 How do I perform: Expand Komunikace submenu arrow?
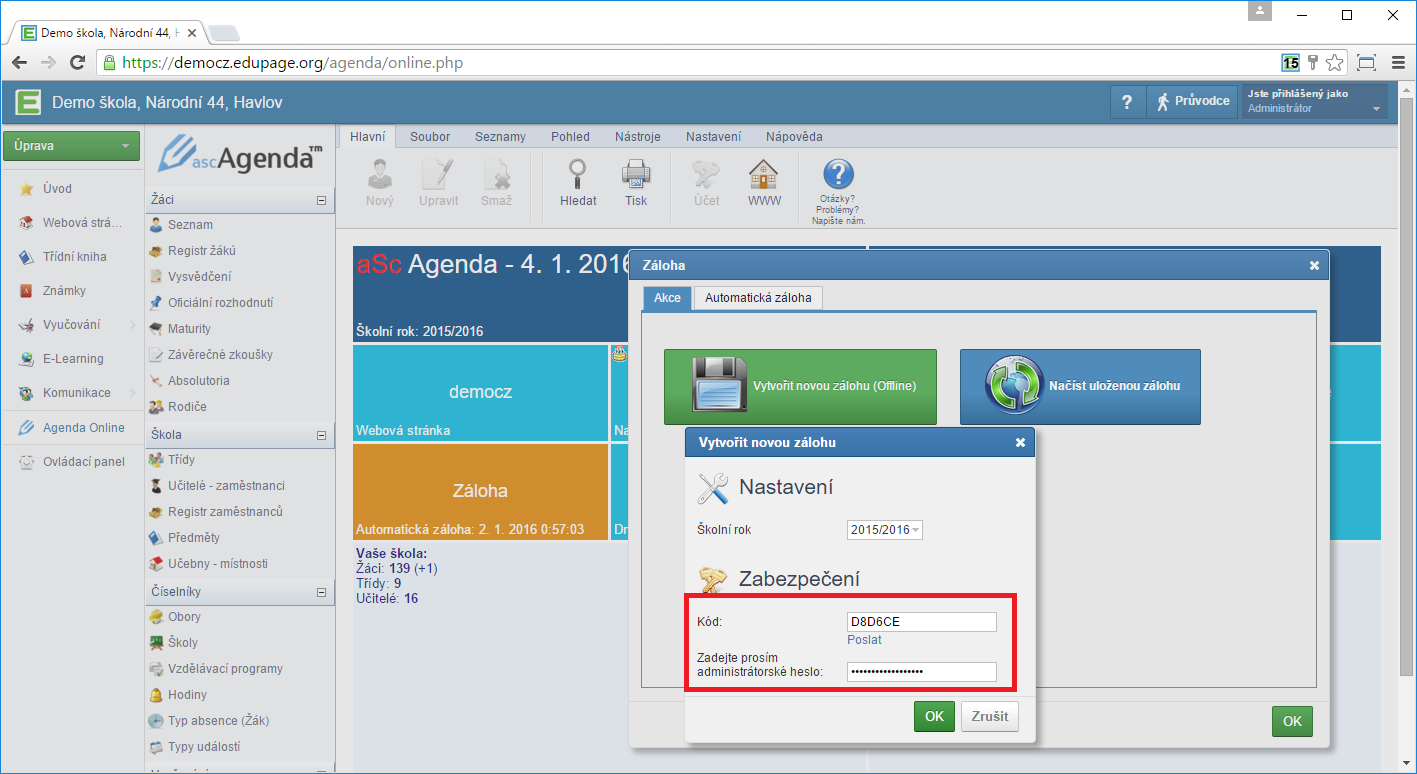click(x=132, y=393)
